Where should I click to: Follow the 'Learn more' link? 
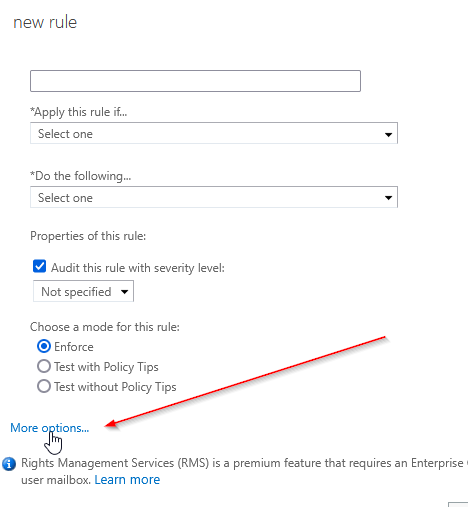point(127,480)
